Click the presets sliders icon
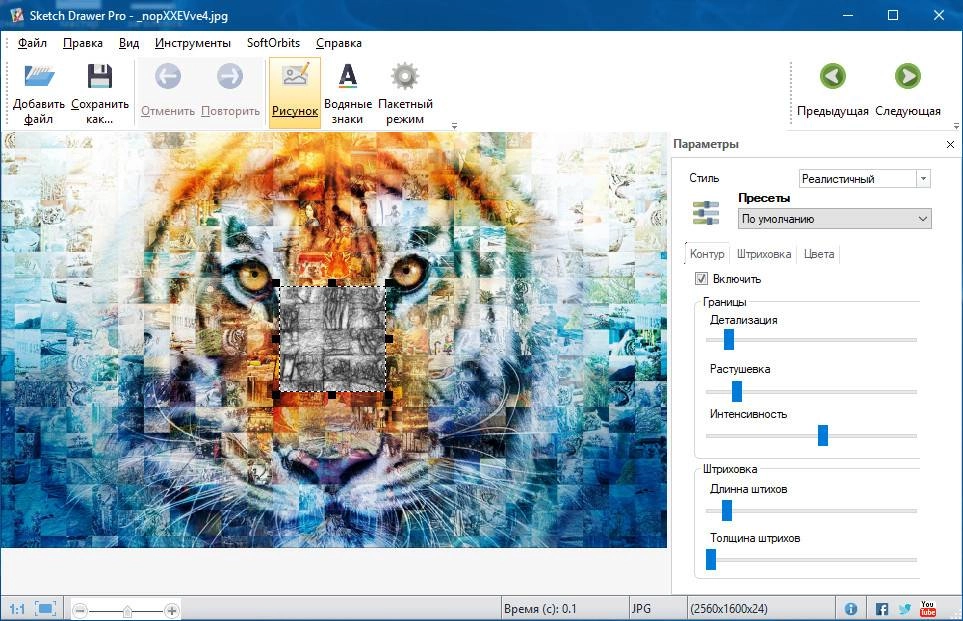 pyautogui.click(x=706, y=213)
